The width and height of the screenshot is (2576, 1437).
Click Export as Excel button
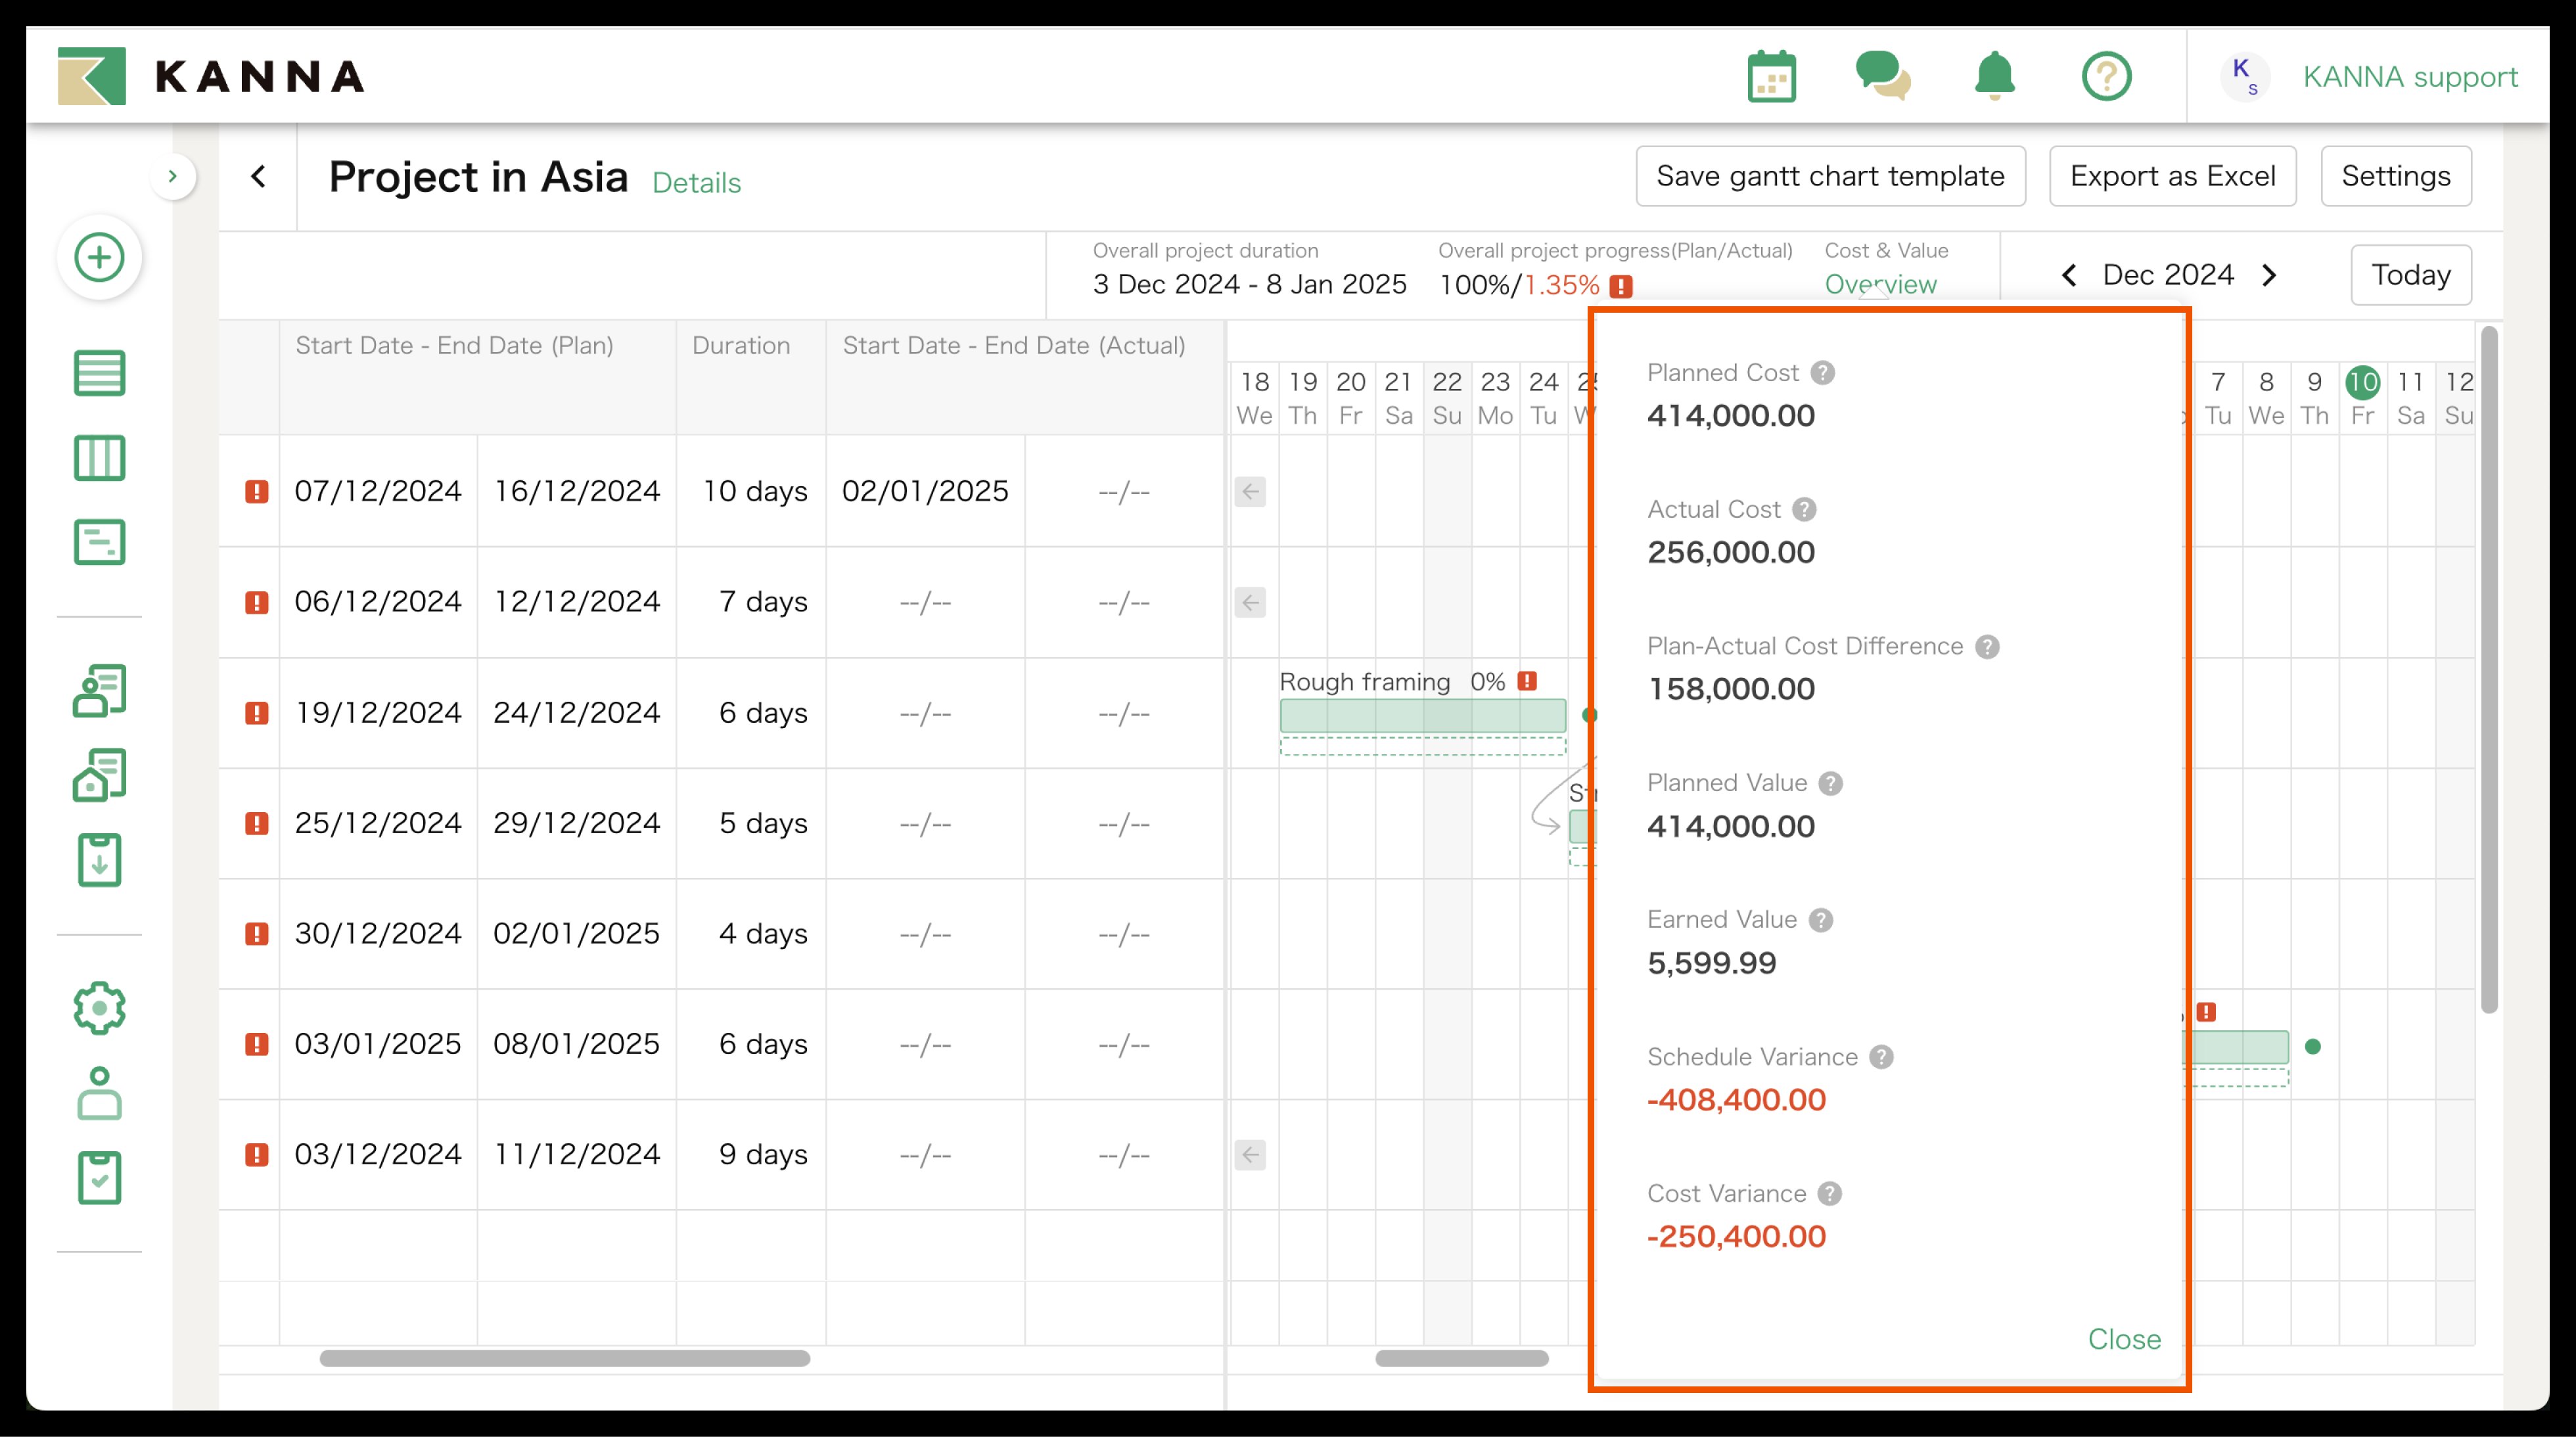(x=2172, y=177)
